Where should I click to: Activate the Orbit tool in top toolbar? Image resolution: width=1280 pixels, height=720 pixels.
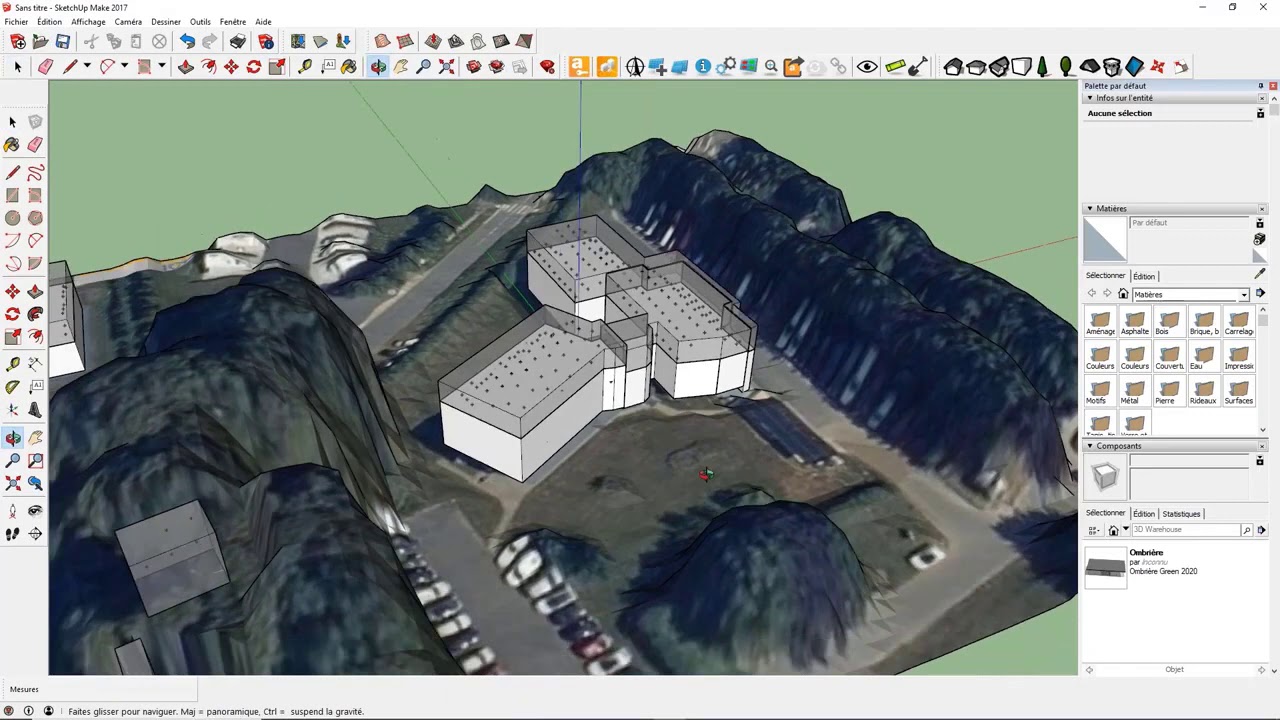(378, 67)
